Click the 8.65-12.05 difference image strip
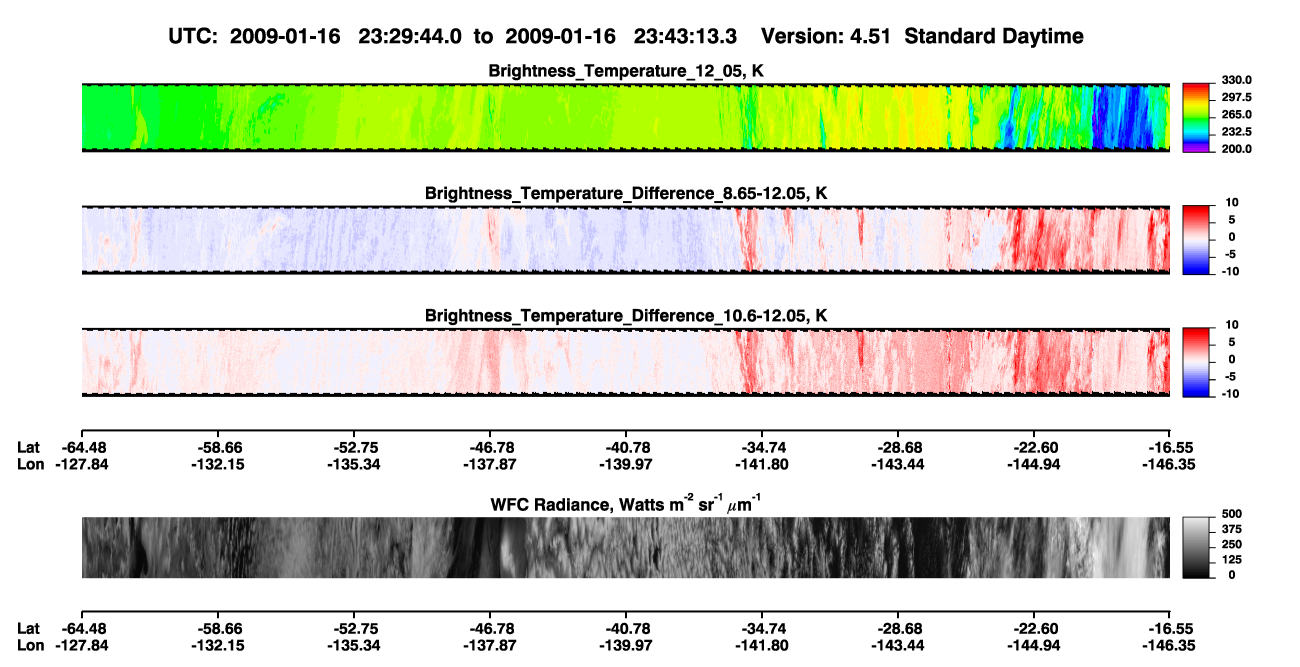The image size is (1300, 667). point(625,240)
